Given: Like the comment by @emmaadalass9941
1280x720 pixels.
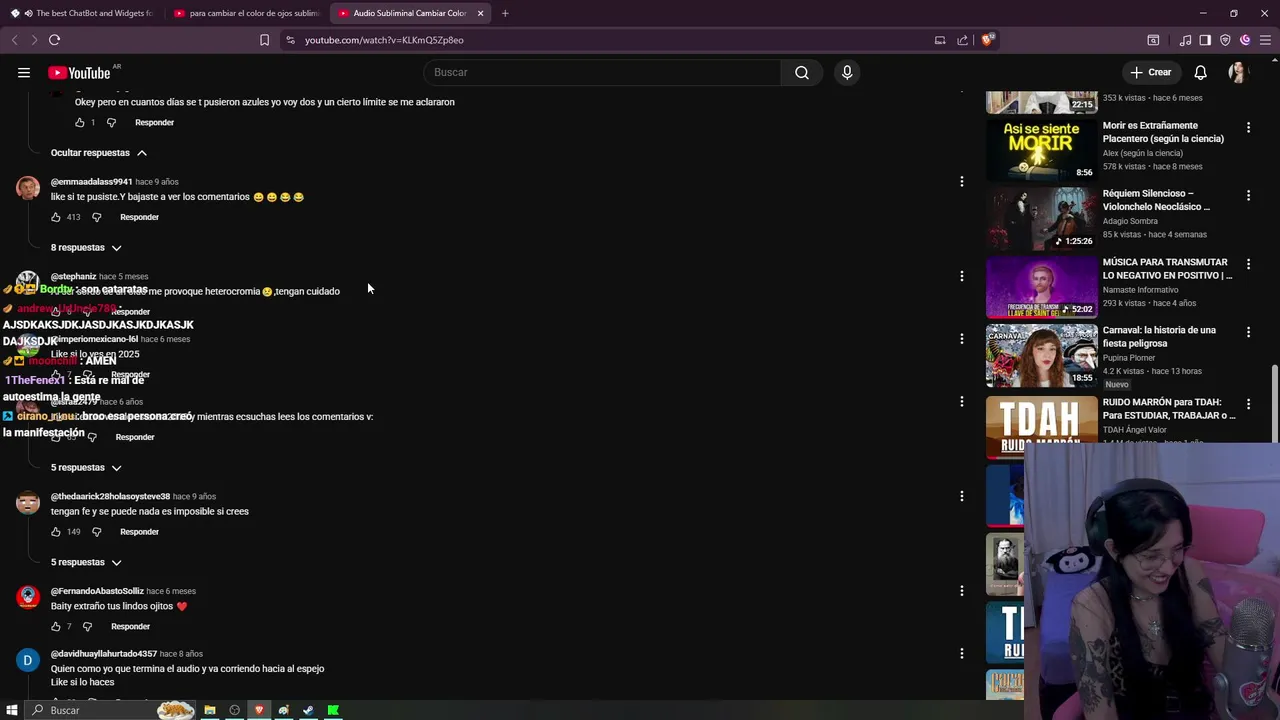Looking at the screenshot, I should click(56, 217).
